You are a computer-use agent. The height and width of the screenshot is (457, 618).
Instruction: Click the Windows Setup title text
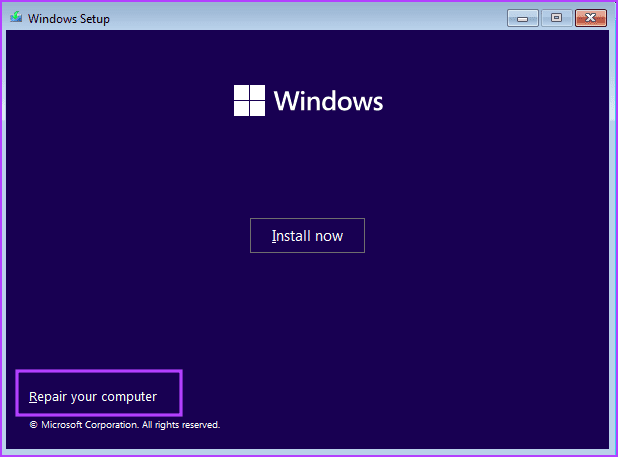click(69, 19)
